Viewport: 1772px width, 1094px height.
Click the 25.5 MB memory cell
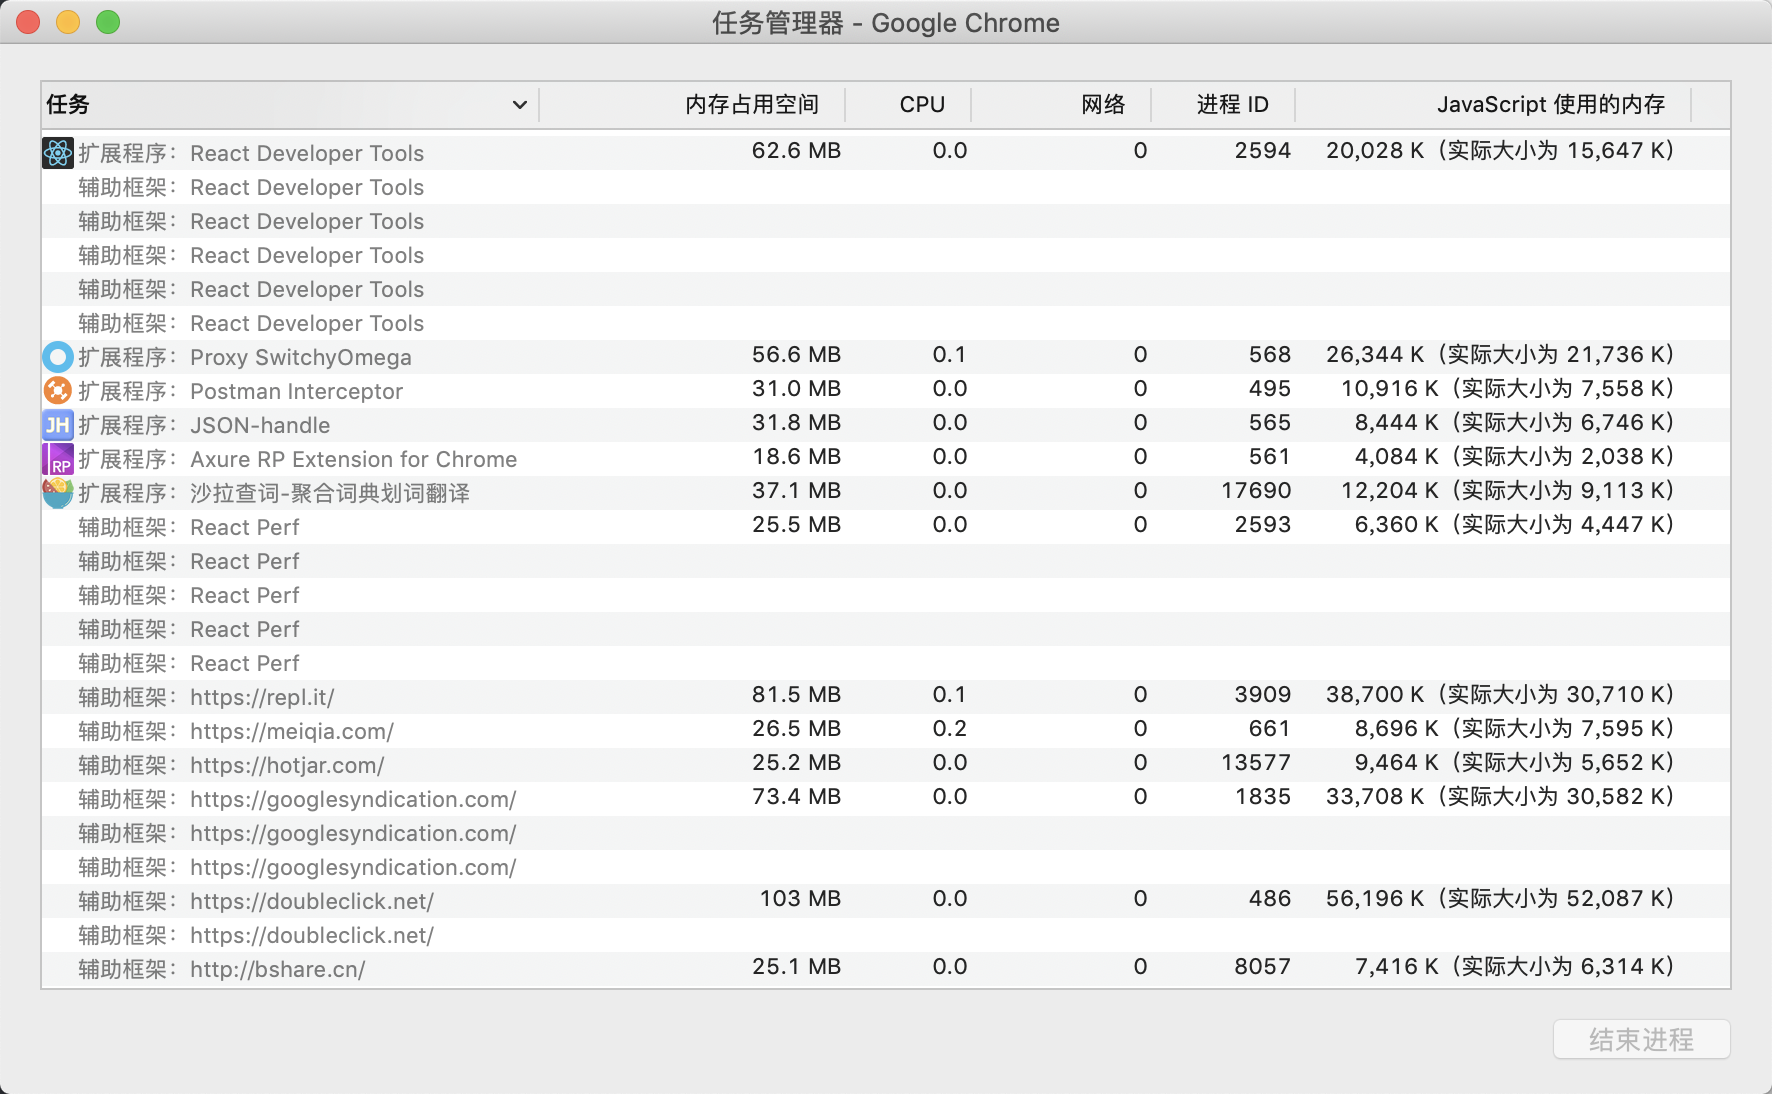click(796, 525)
